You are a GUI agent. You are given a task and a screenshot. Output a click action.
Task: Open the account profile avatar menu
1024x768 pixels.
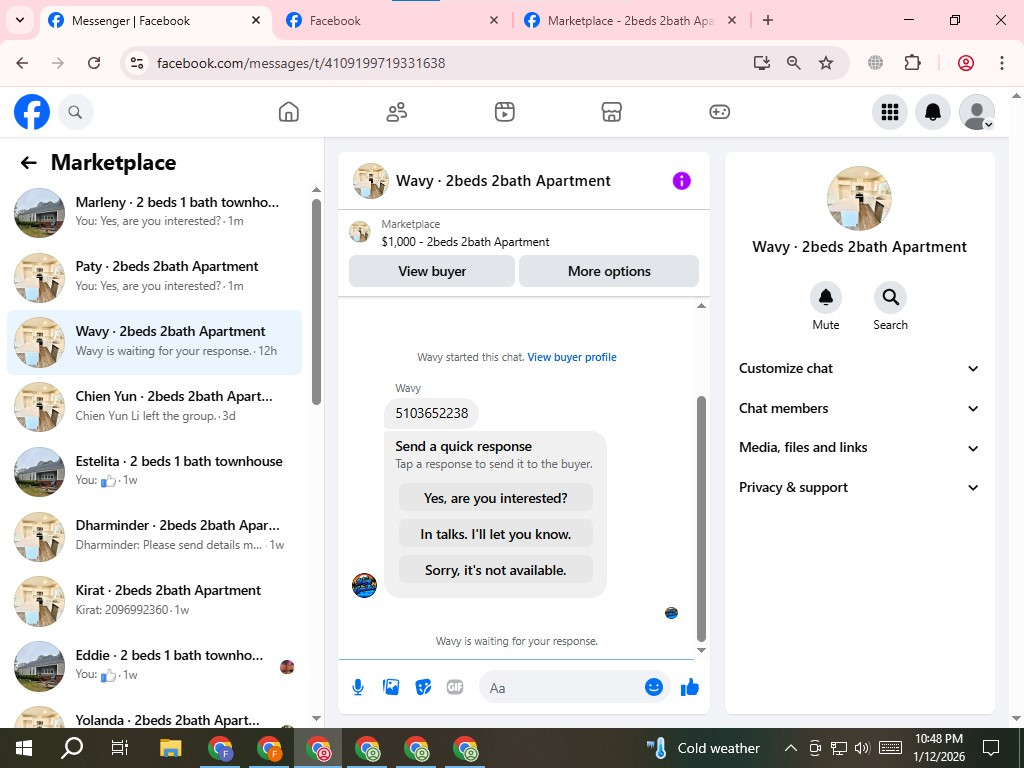976,112
